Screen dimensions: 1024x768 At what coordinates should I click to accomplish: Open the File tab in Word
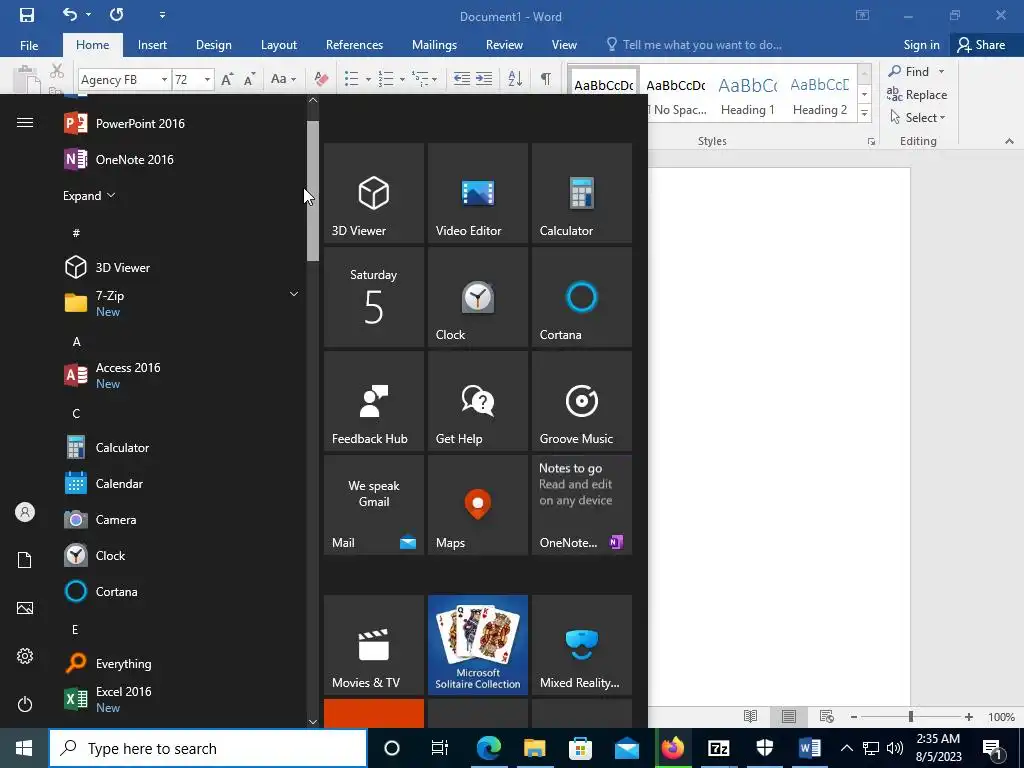click(x=29, y=45)
